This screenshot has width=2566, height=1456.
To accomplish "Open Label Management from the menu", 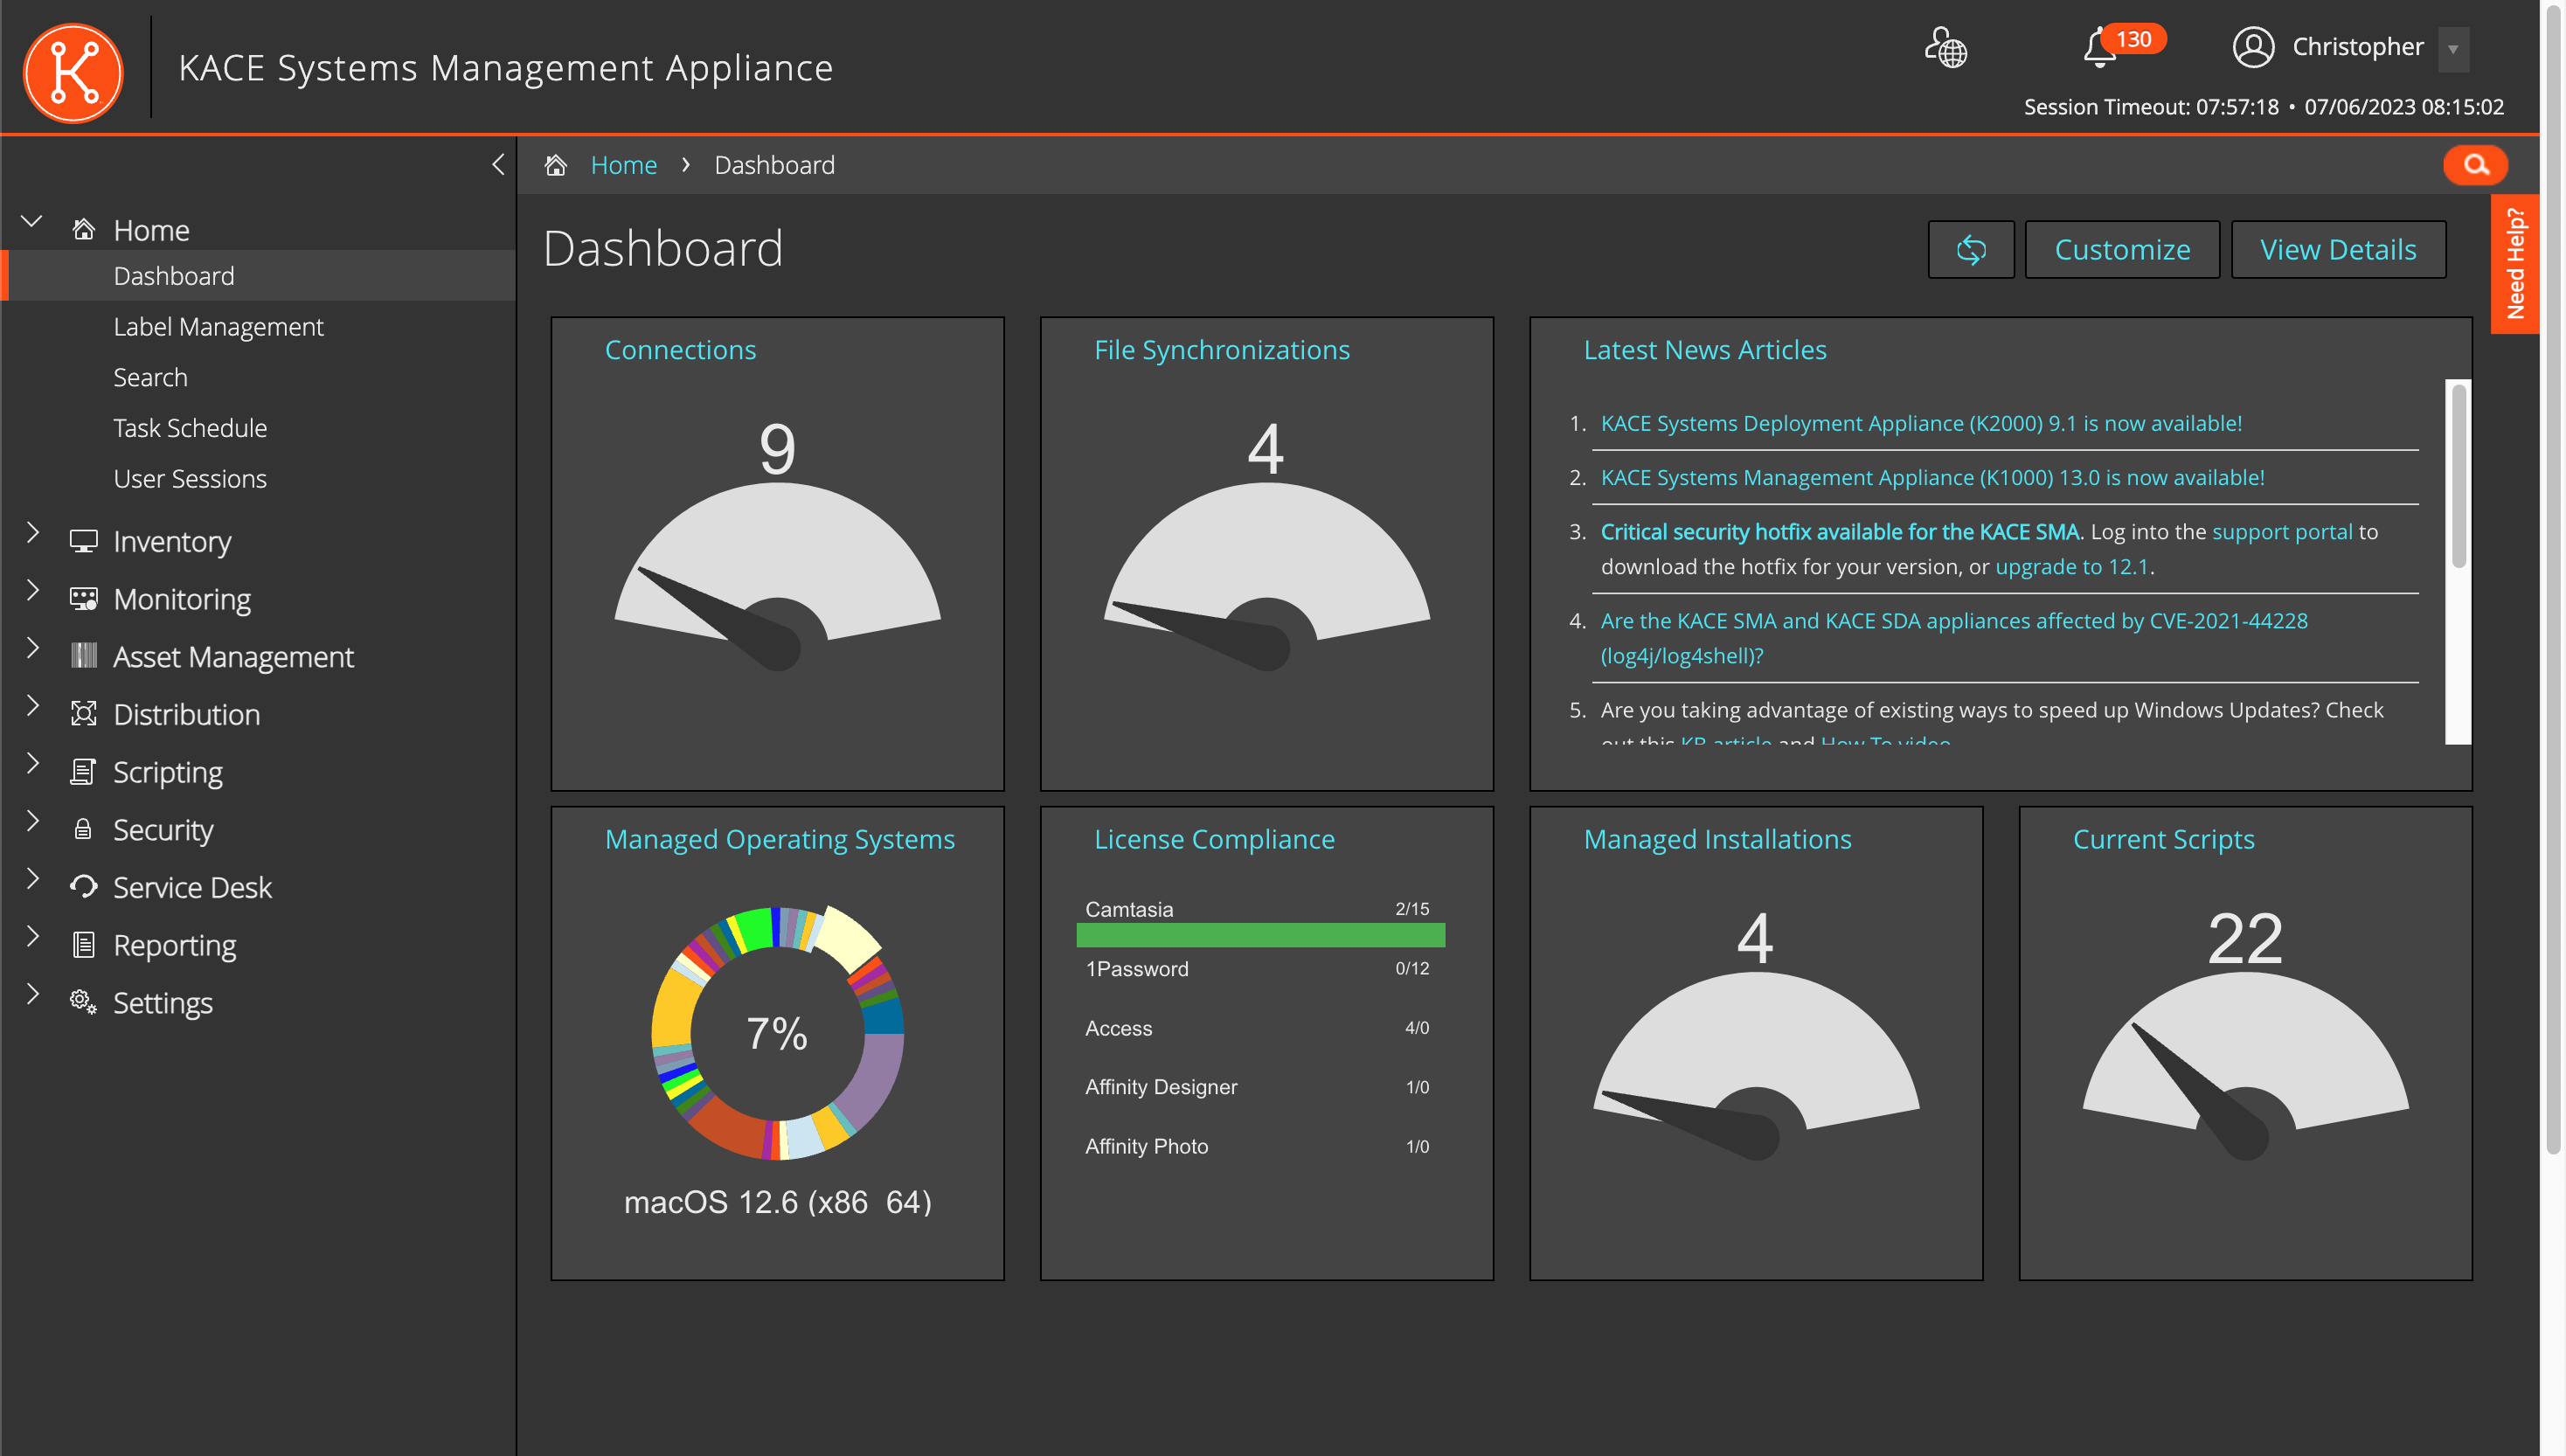I will tap(218, 326).
